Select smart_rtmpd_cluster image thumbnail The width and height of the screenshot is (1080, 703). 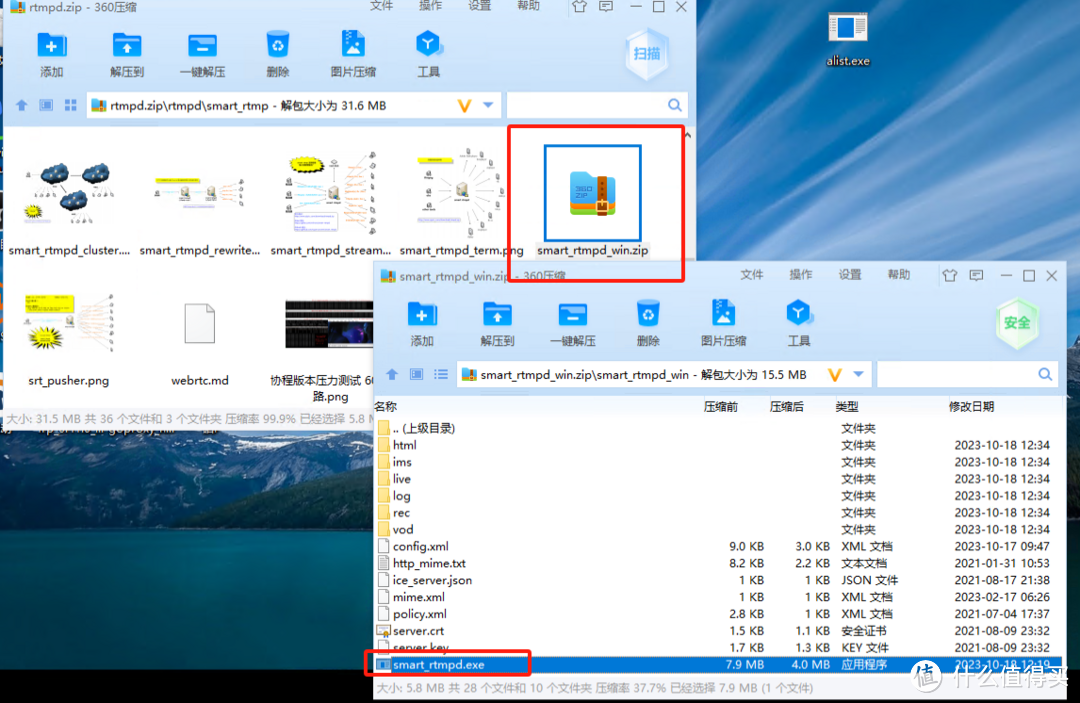click(68, 195)
